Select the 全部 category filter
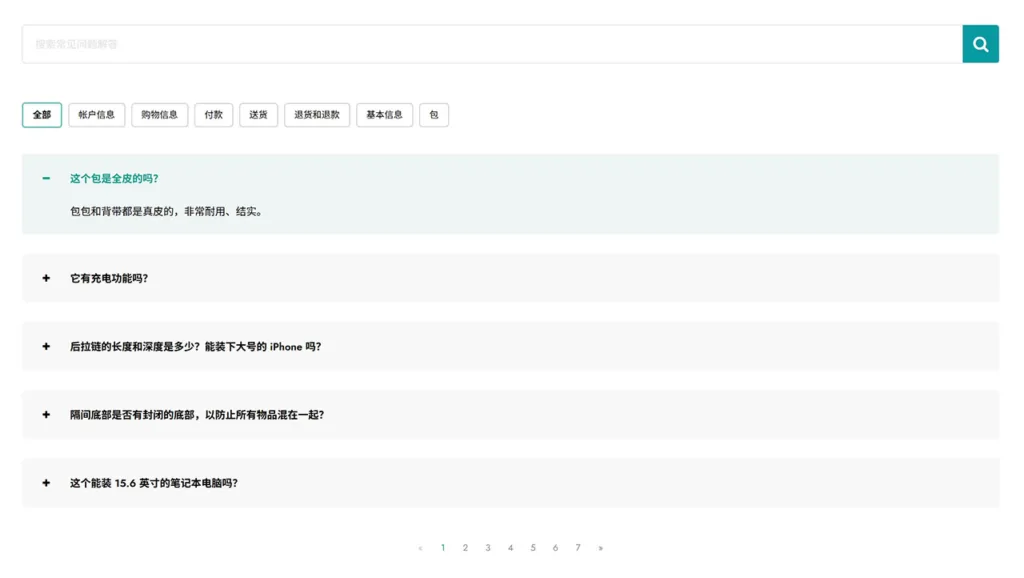 pos(42,115)
